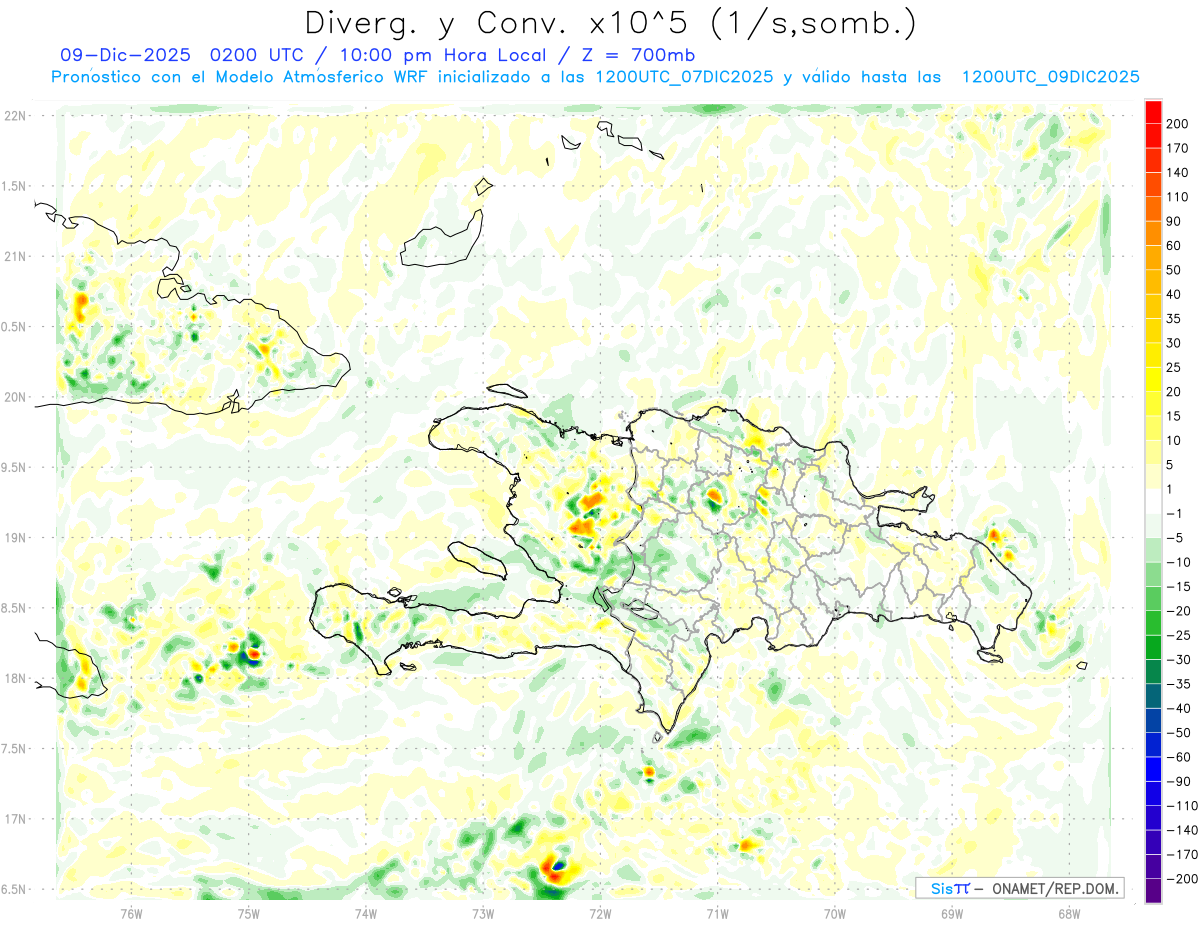Click the red swatch above 200 on colorbar
This screenshot has height=927, width=1200.
pyautogui.click(x=1153, y=112)
